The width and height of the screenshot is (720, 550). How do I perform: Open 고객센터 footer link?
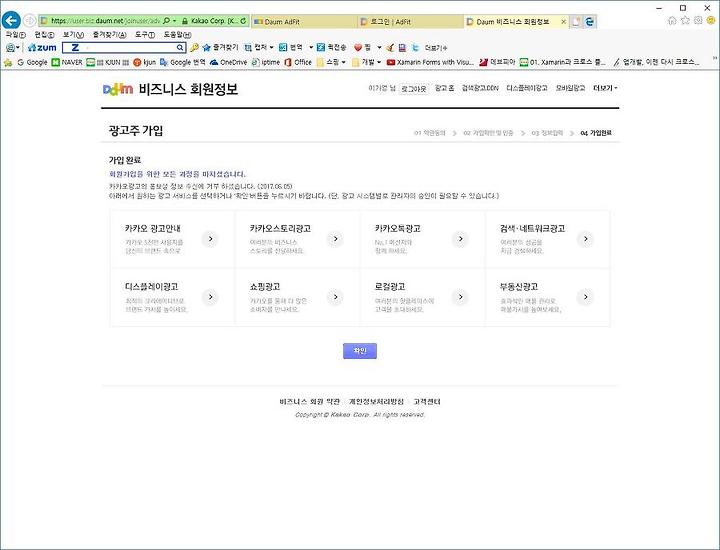click(x=427, y=402)
